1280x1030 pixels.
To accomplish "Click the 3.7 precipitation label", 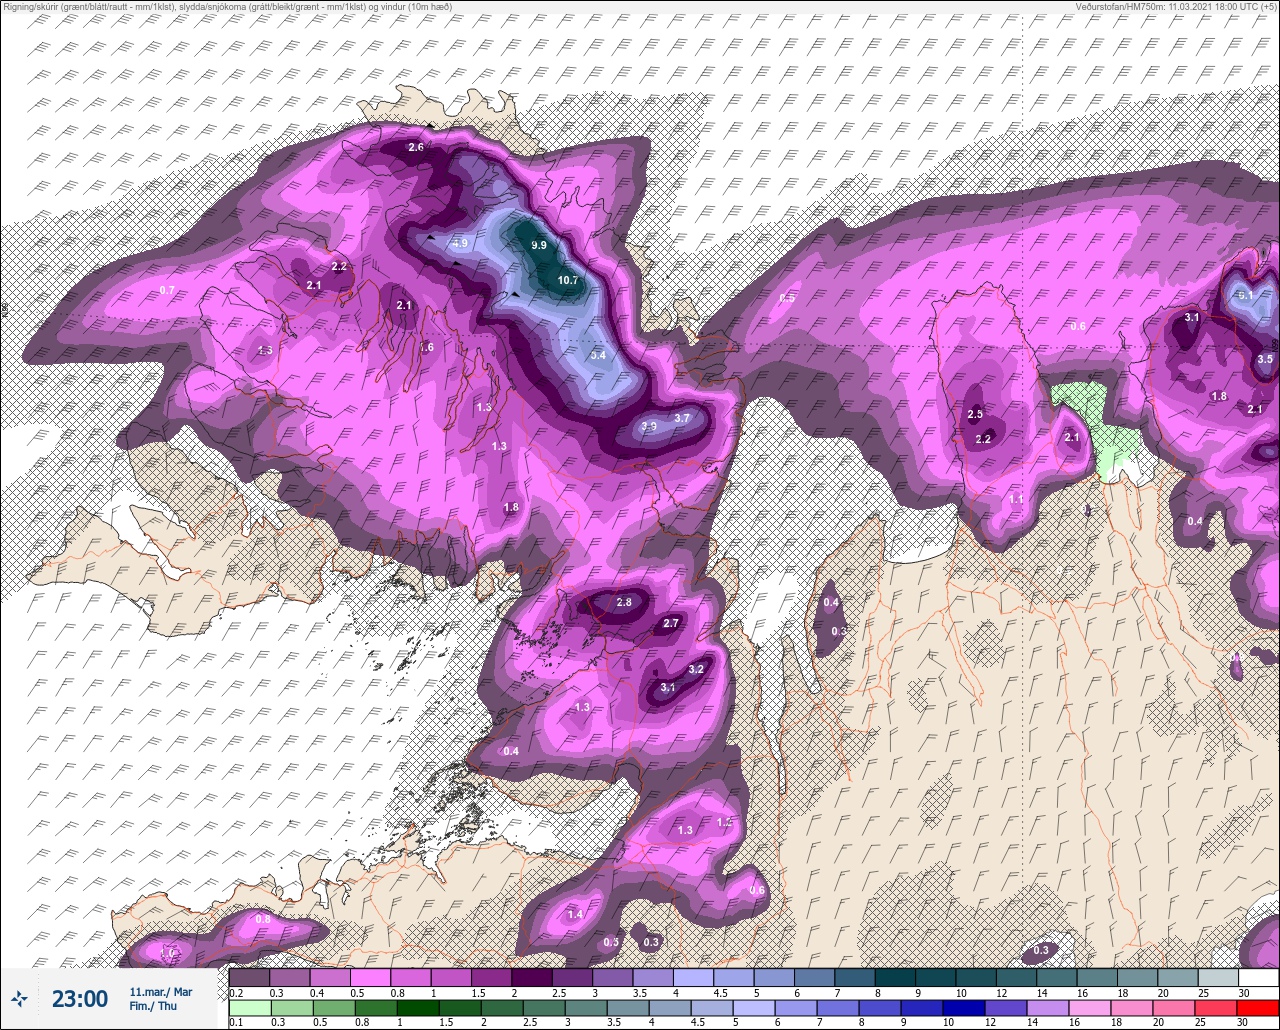I will point(683,418).
